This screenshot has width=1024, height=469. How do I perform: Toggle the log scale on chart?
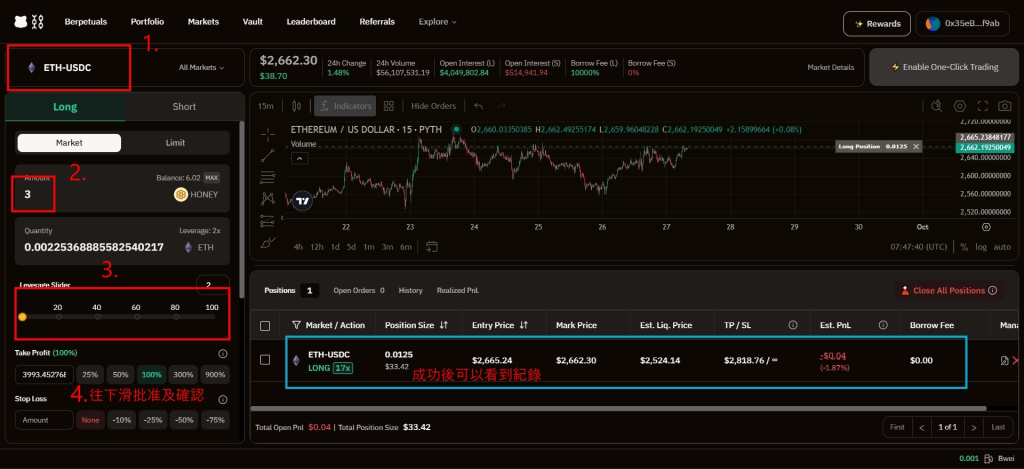pos(982,246)
